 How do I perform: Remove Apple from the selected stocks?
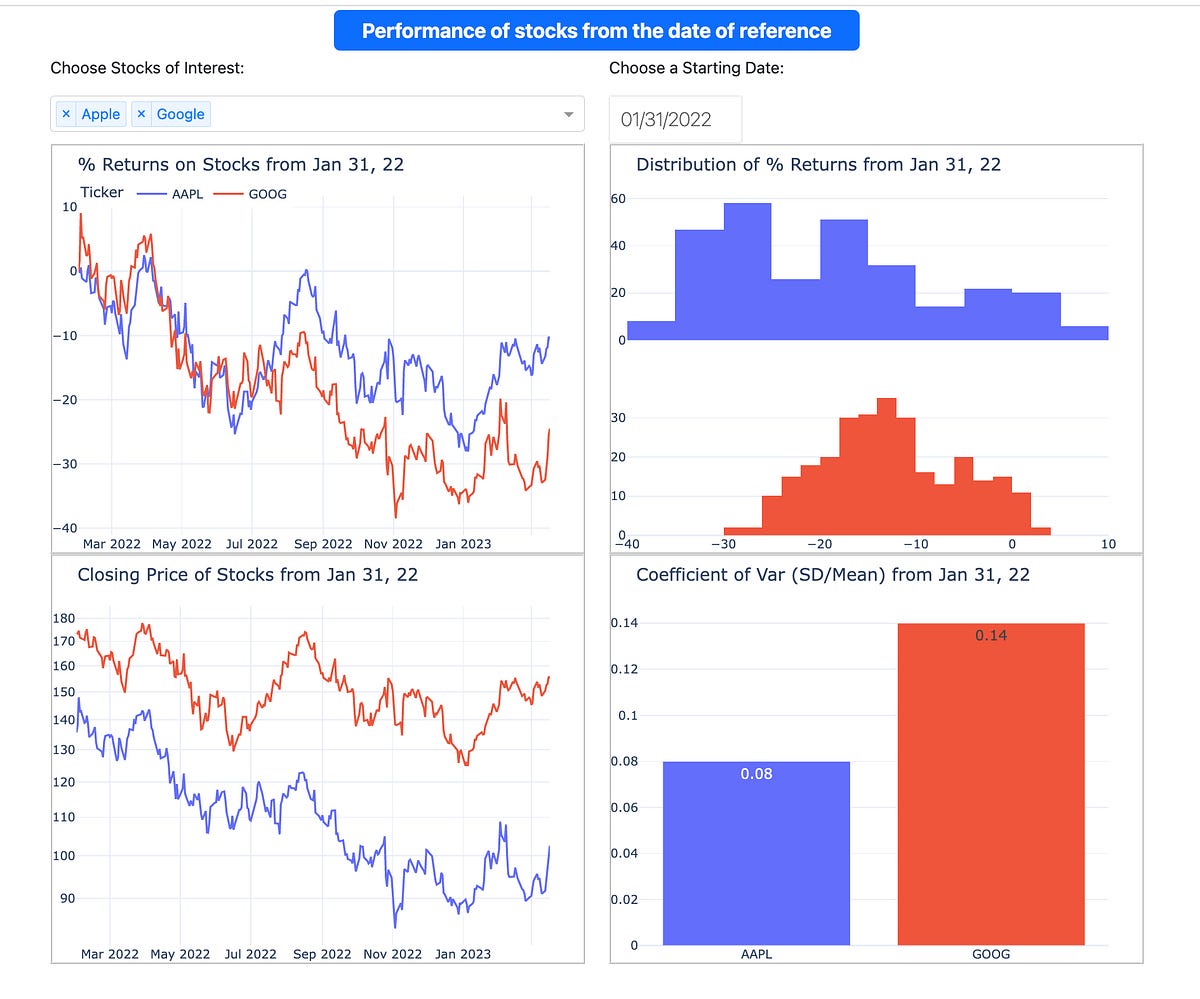click(x=65, y=114)
